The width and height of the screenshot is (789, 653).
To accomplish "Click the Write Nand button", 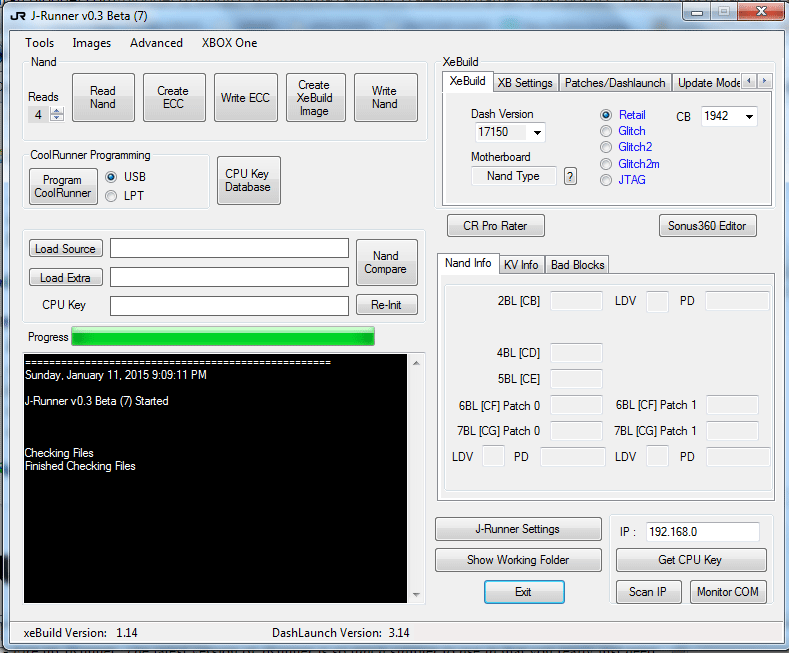I will (385, 98).
